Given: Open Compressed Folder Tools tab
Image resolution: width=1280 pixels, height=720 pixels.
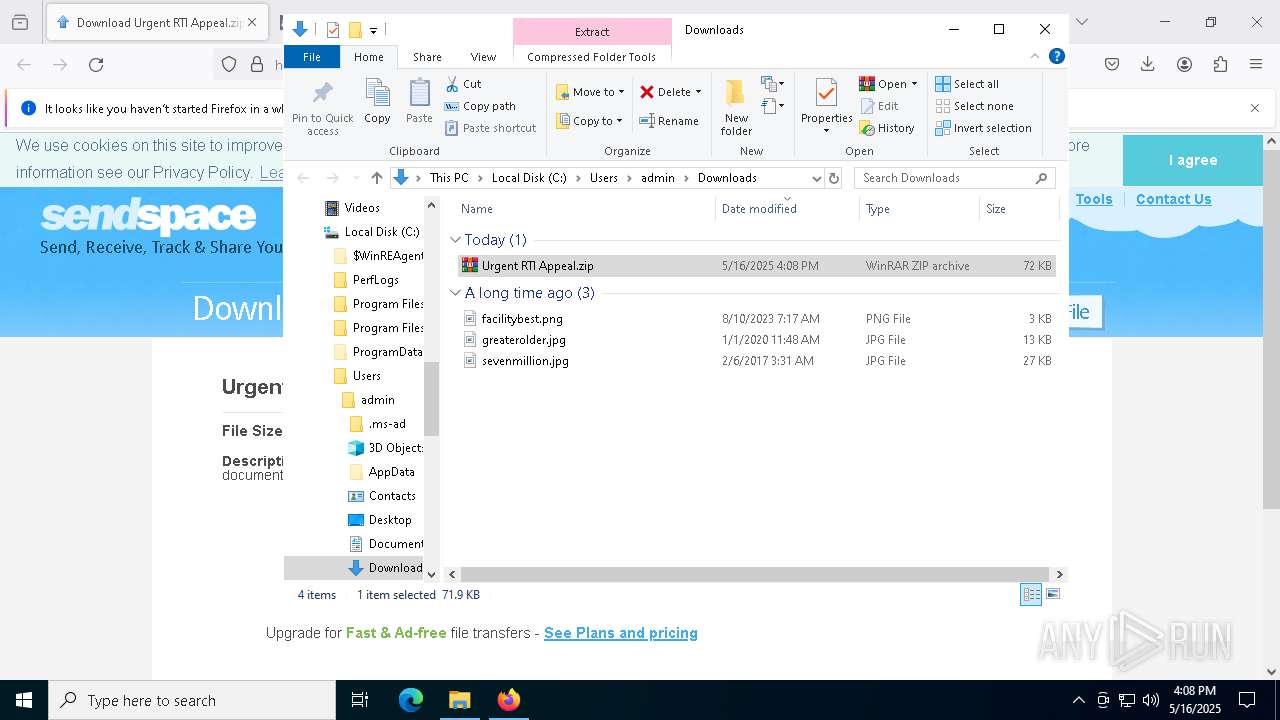Looking at the screenshot, I should (x=592, y=57).
